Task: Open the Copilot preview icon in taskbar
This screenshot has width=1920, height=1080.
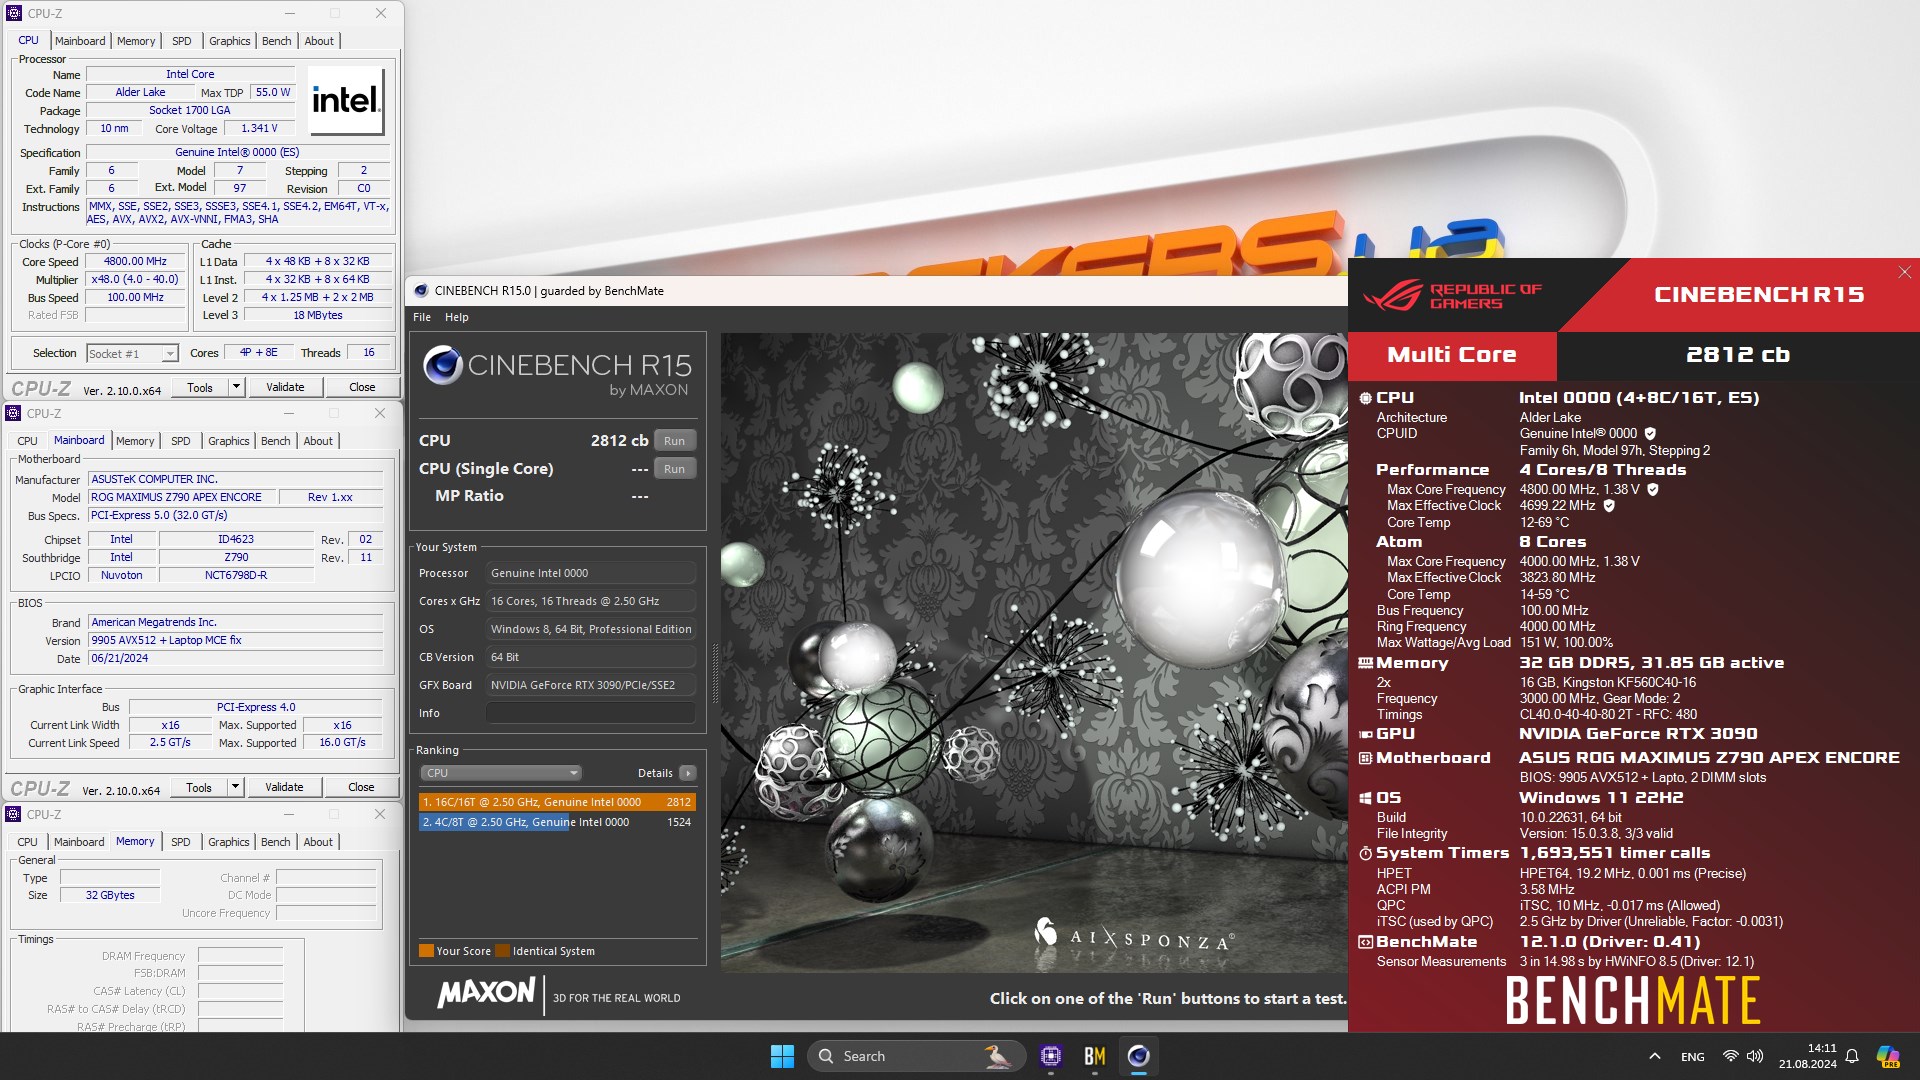Action: pyautogui.click(x=1888, y=1056)
